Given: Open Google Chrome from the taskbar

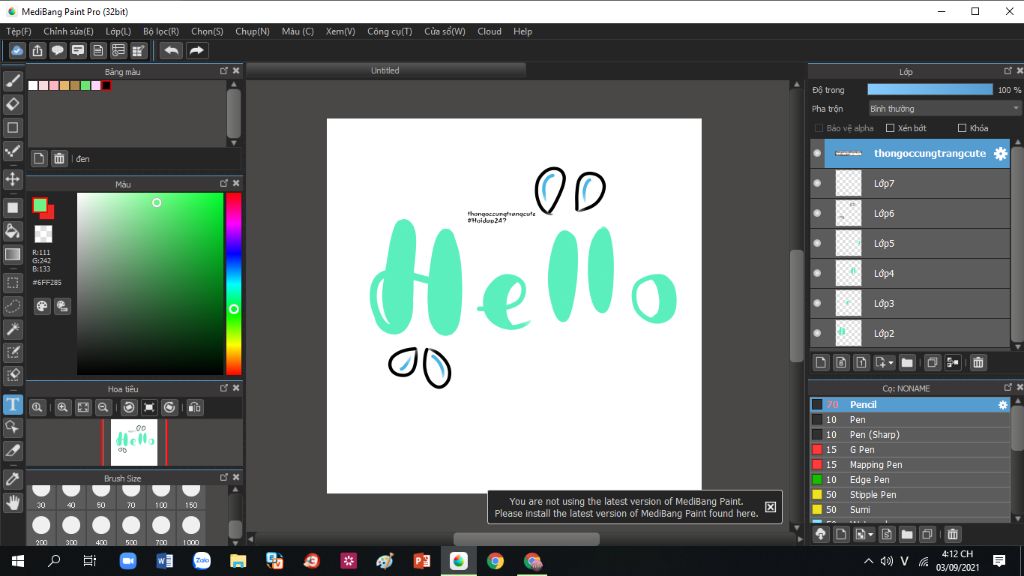Looking at the screenshot, I should coord(495,561).
